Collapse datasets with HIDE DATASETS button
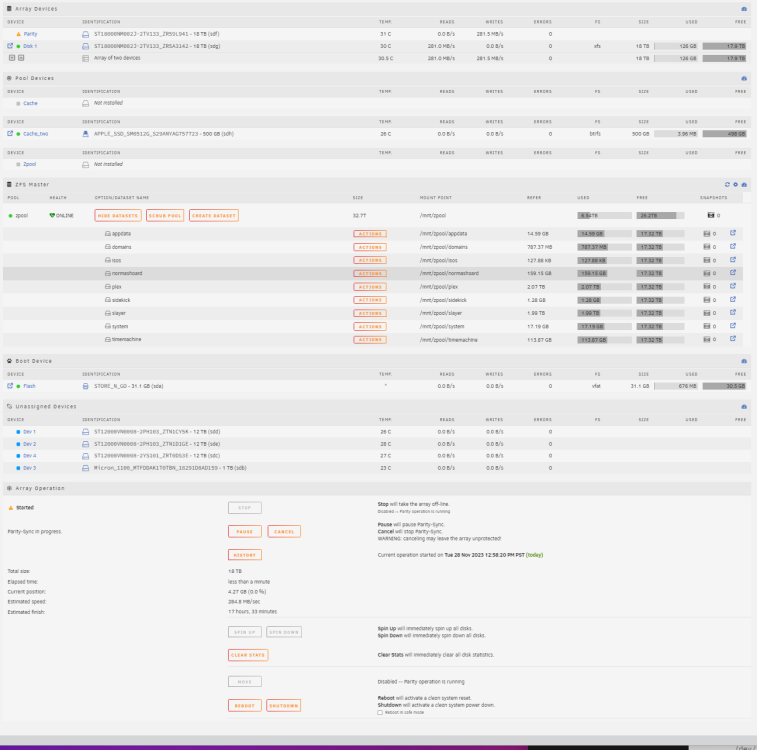The image size is (757, 750). coord(118,216)
